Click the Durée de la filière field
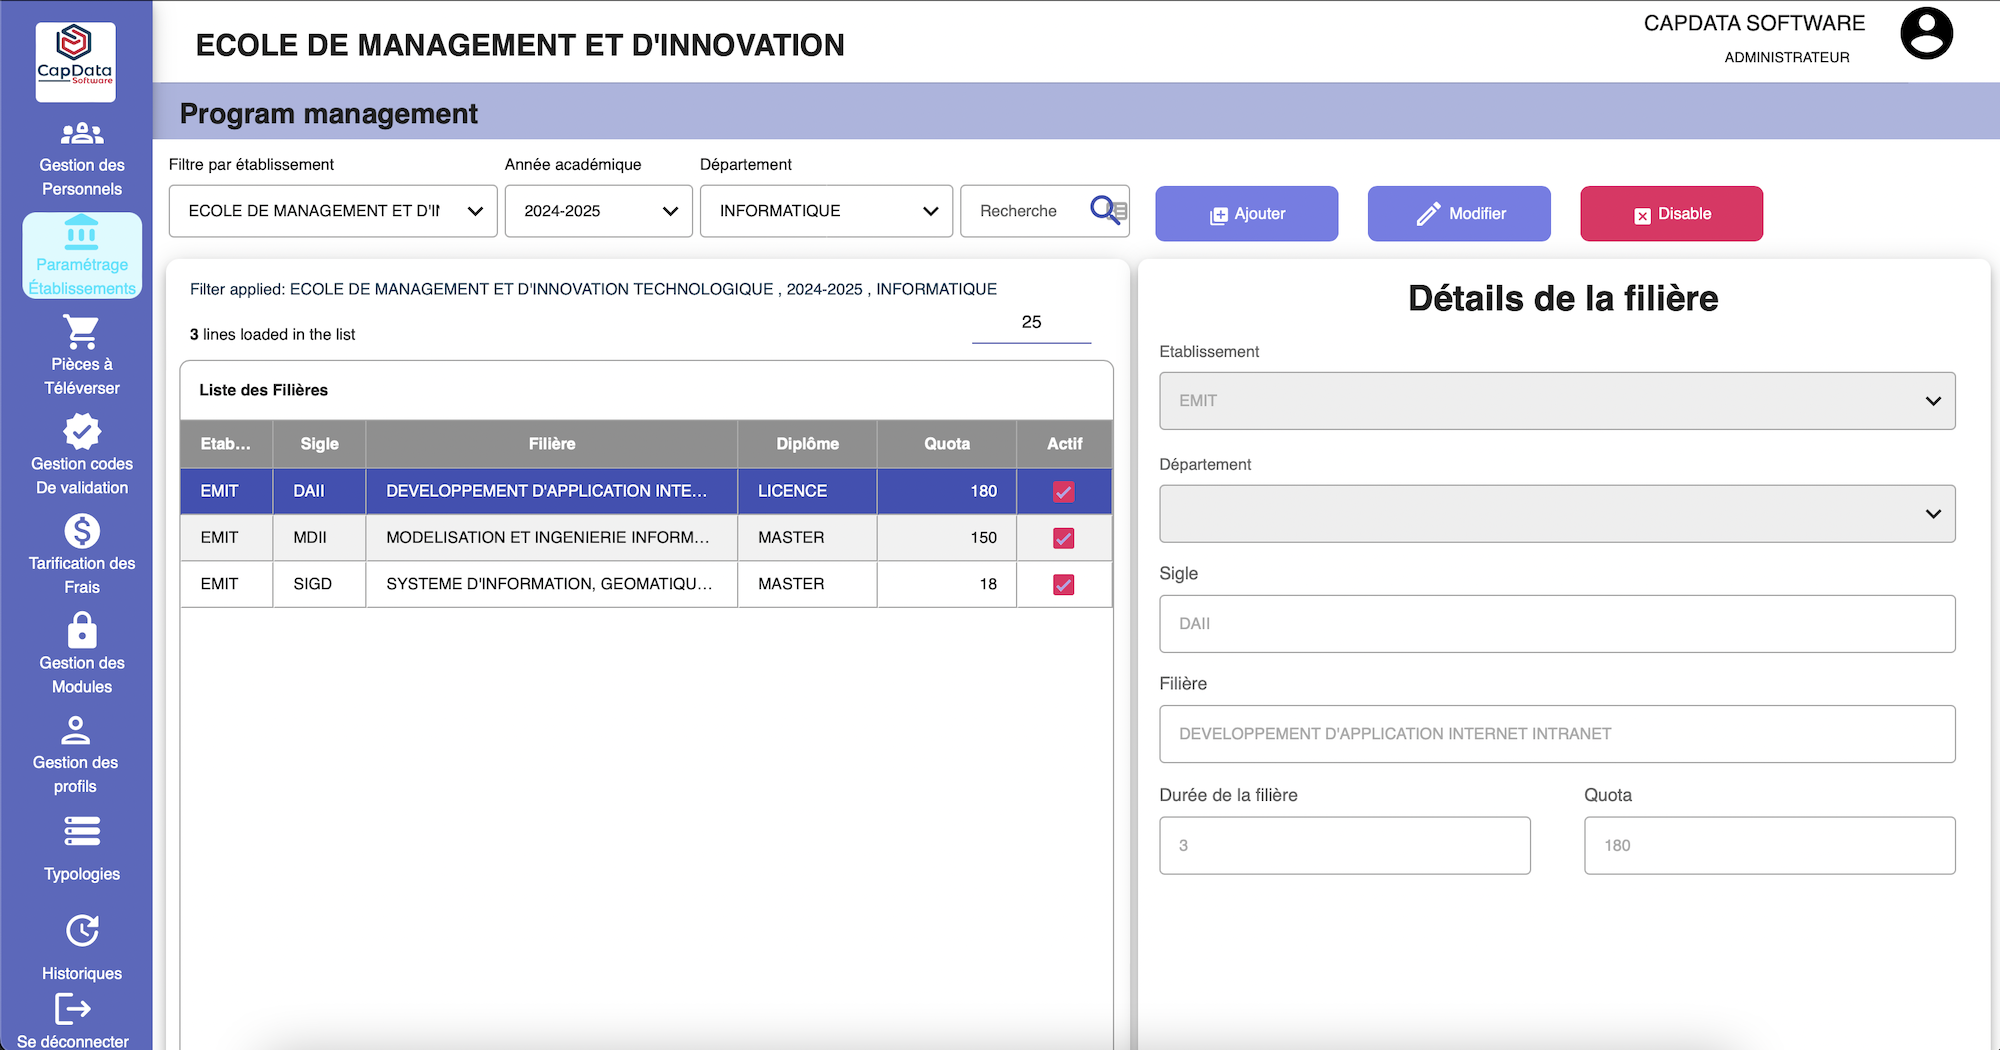Screen dimensions: 2000x1050 point(1344,846)
